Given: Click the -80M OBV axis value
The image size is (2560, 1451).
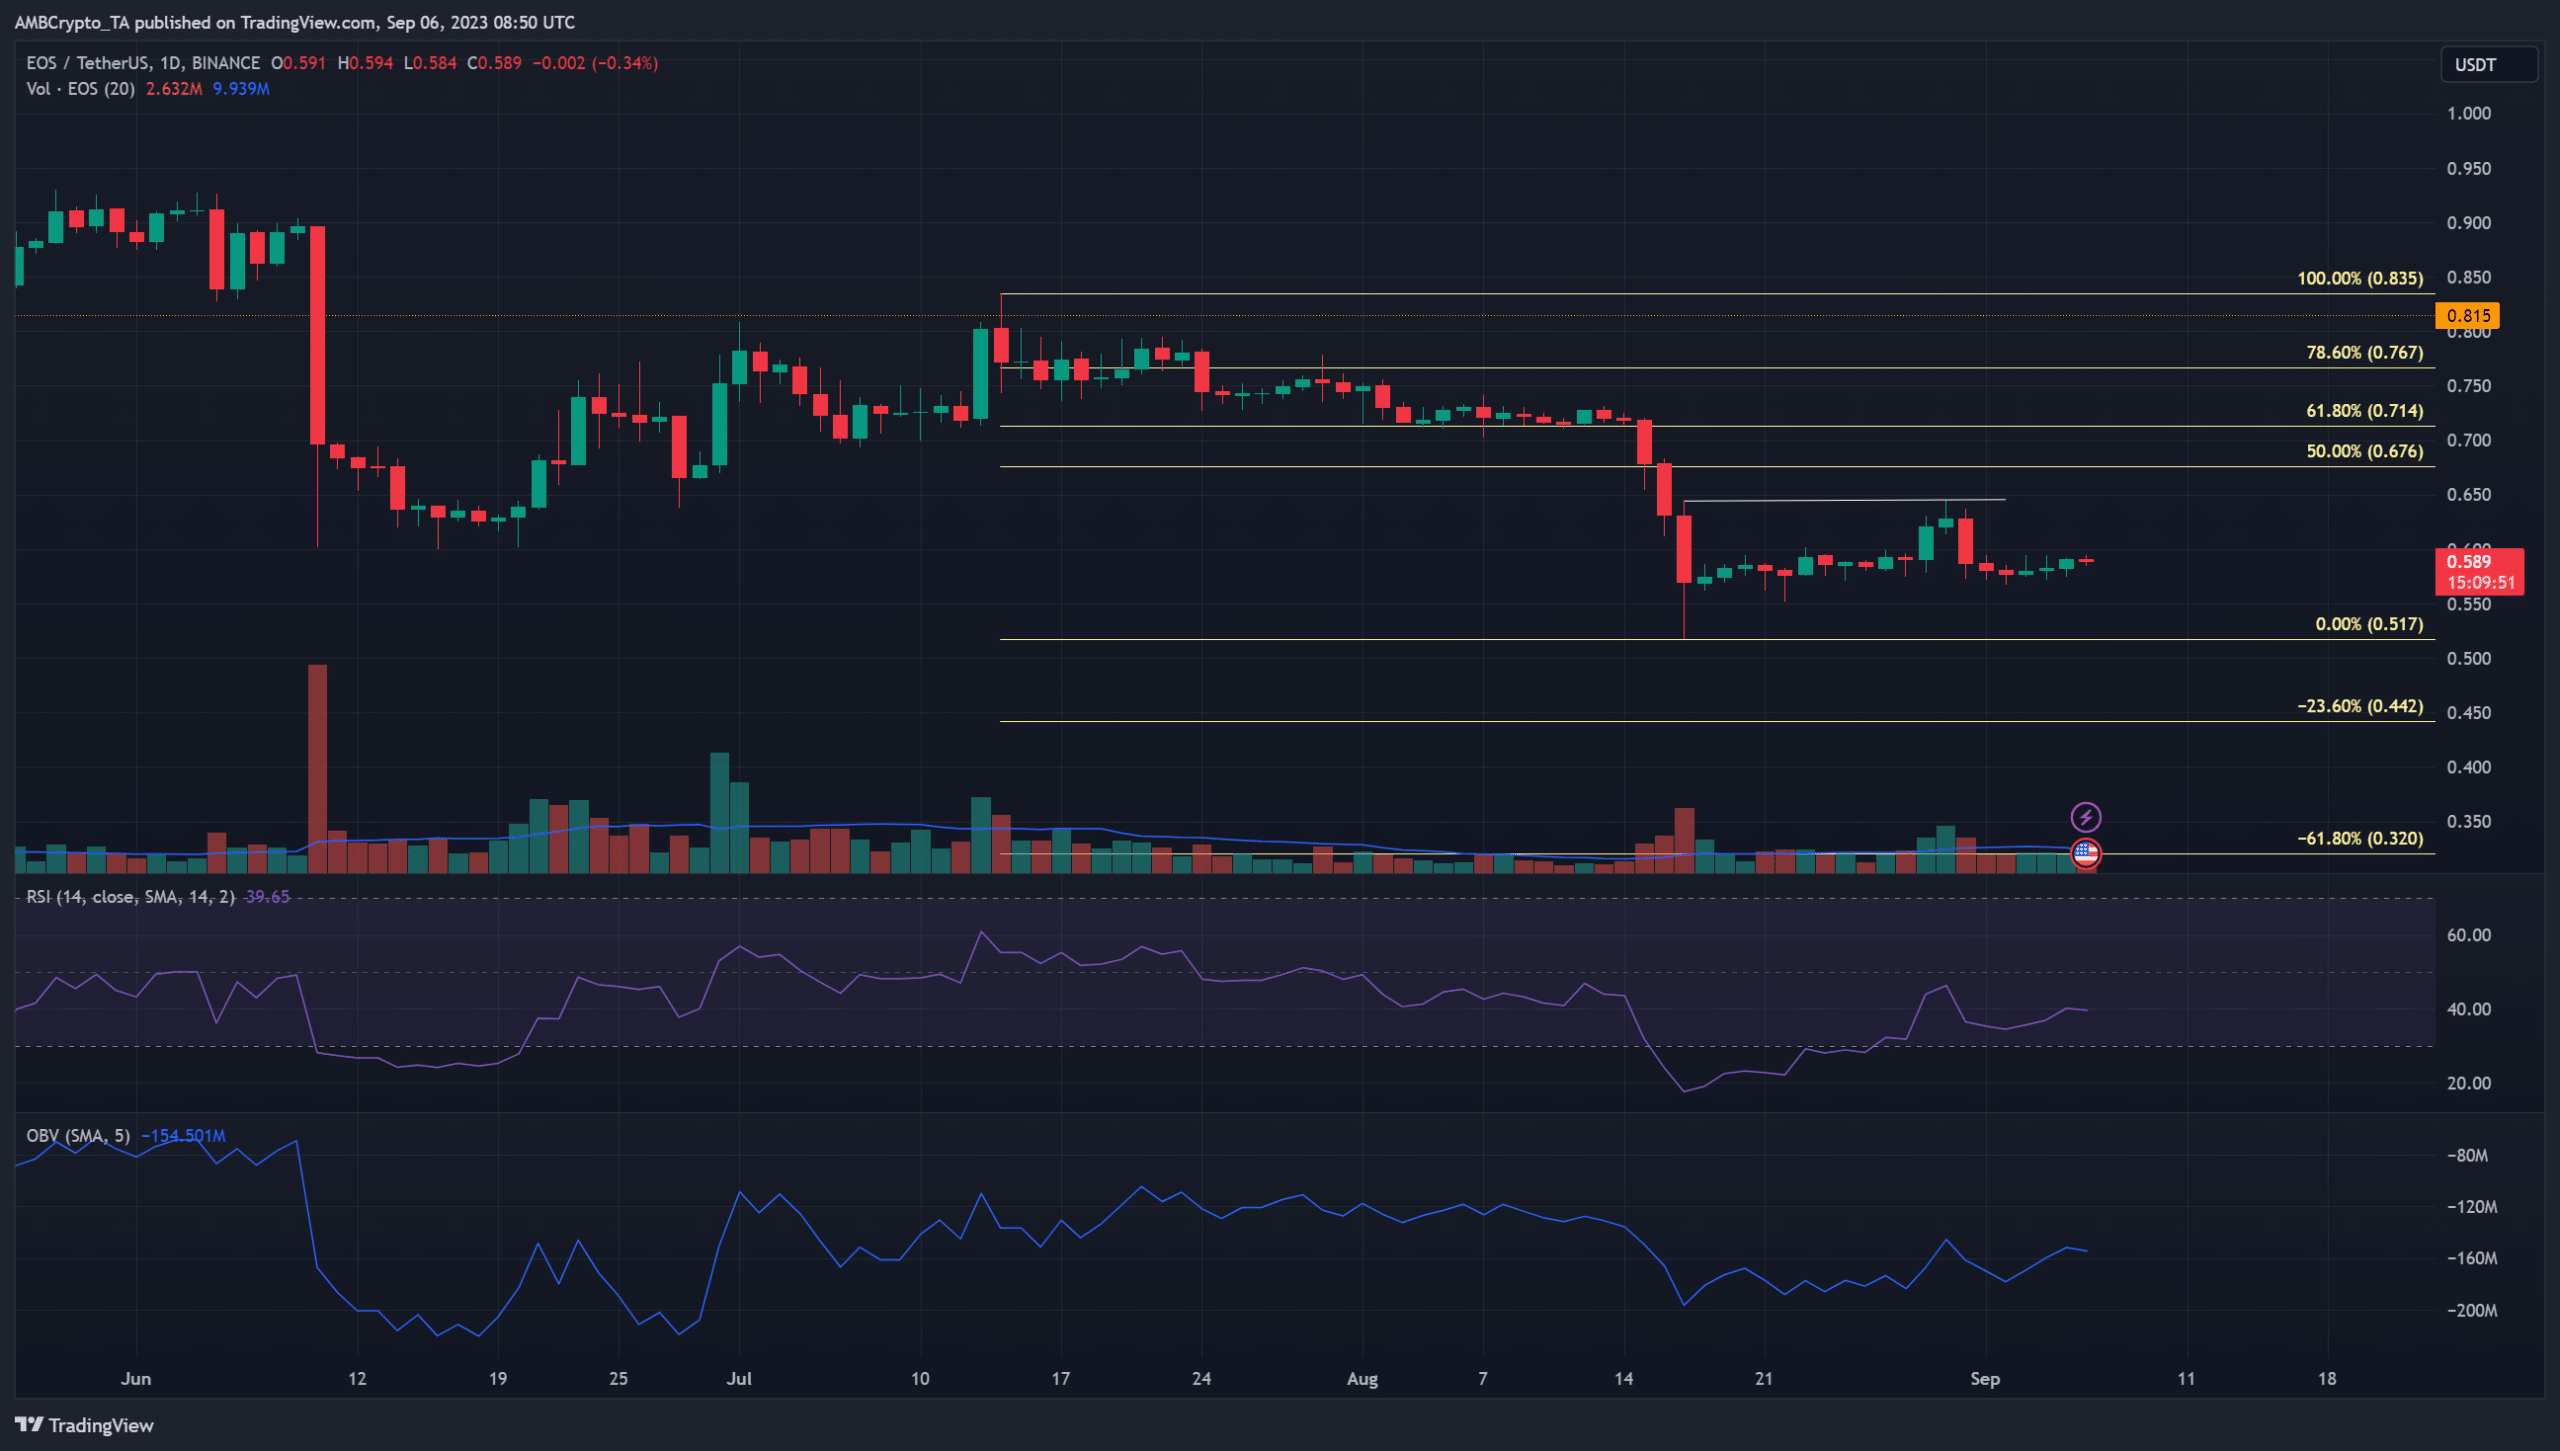Looking at the screenshot, I should 2467,1156.
